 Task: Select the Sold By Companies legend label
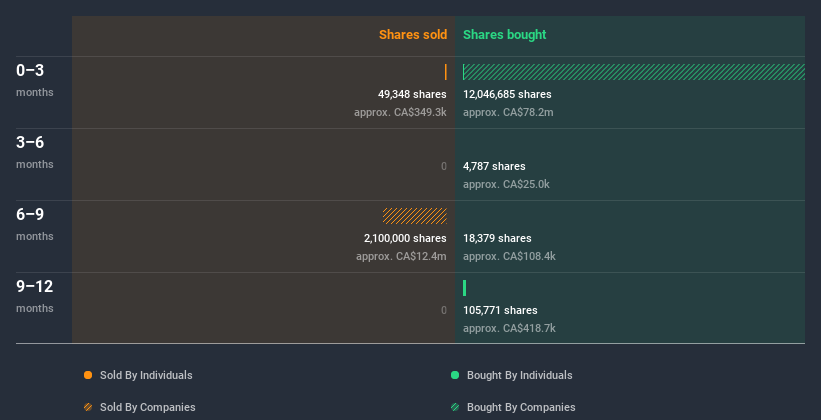pyautogui.click(x=148, y=407)
